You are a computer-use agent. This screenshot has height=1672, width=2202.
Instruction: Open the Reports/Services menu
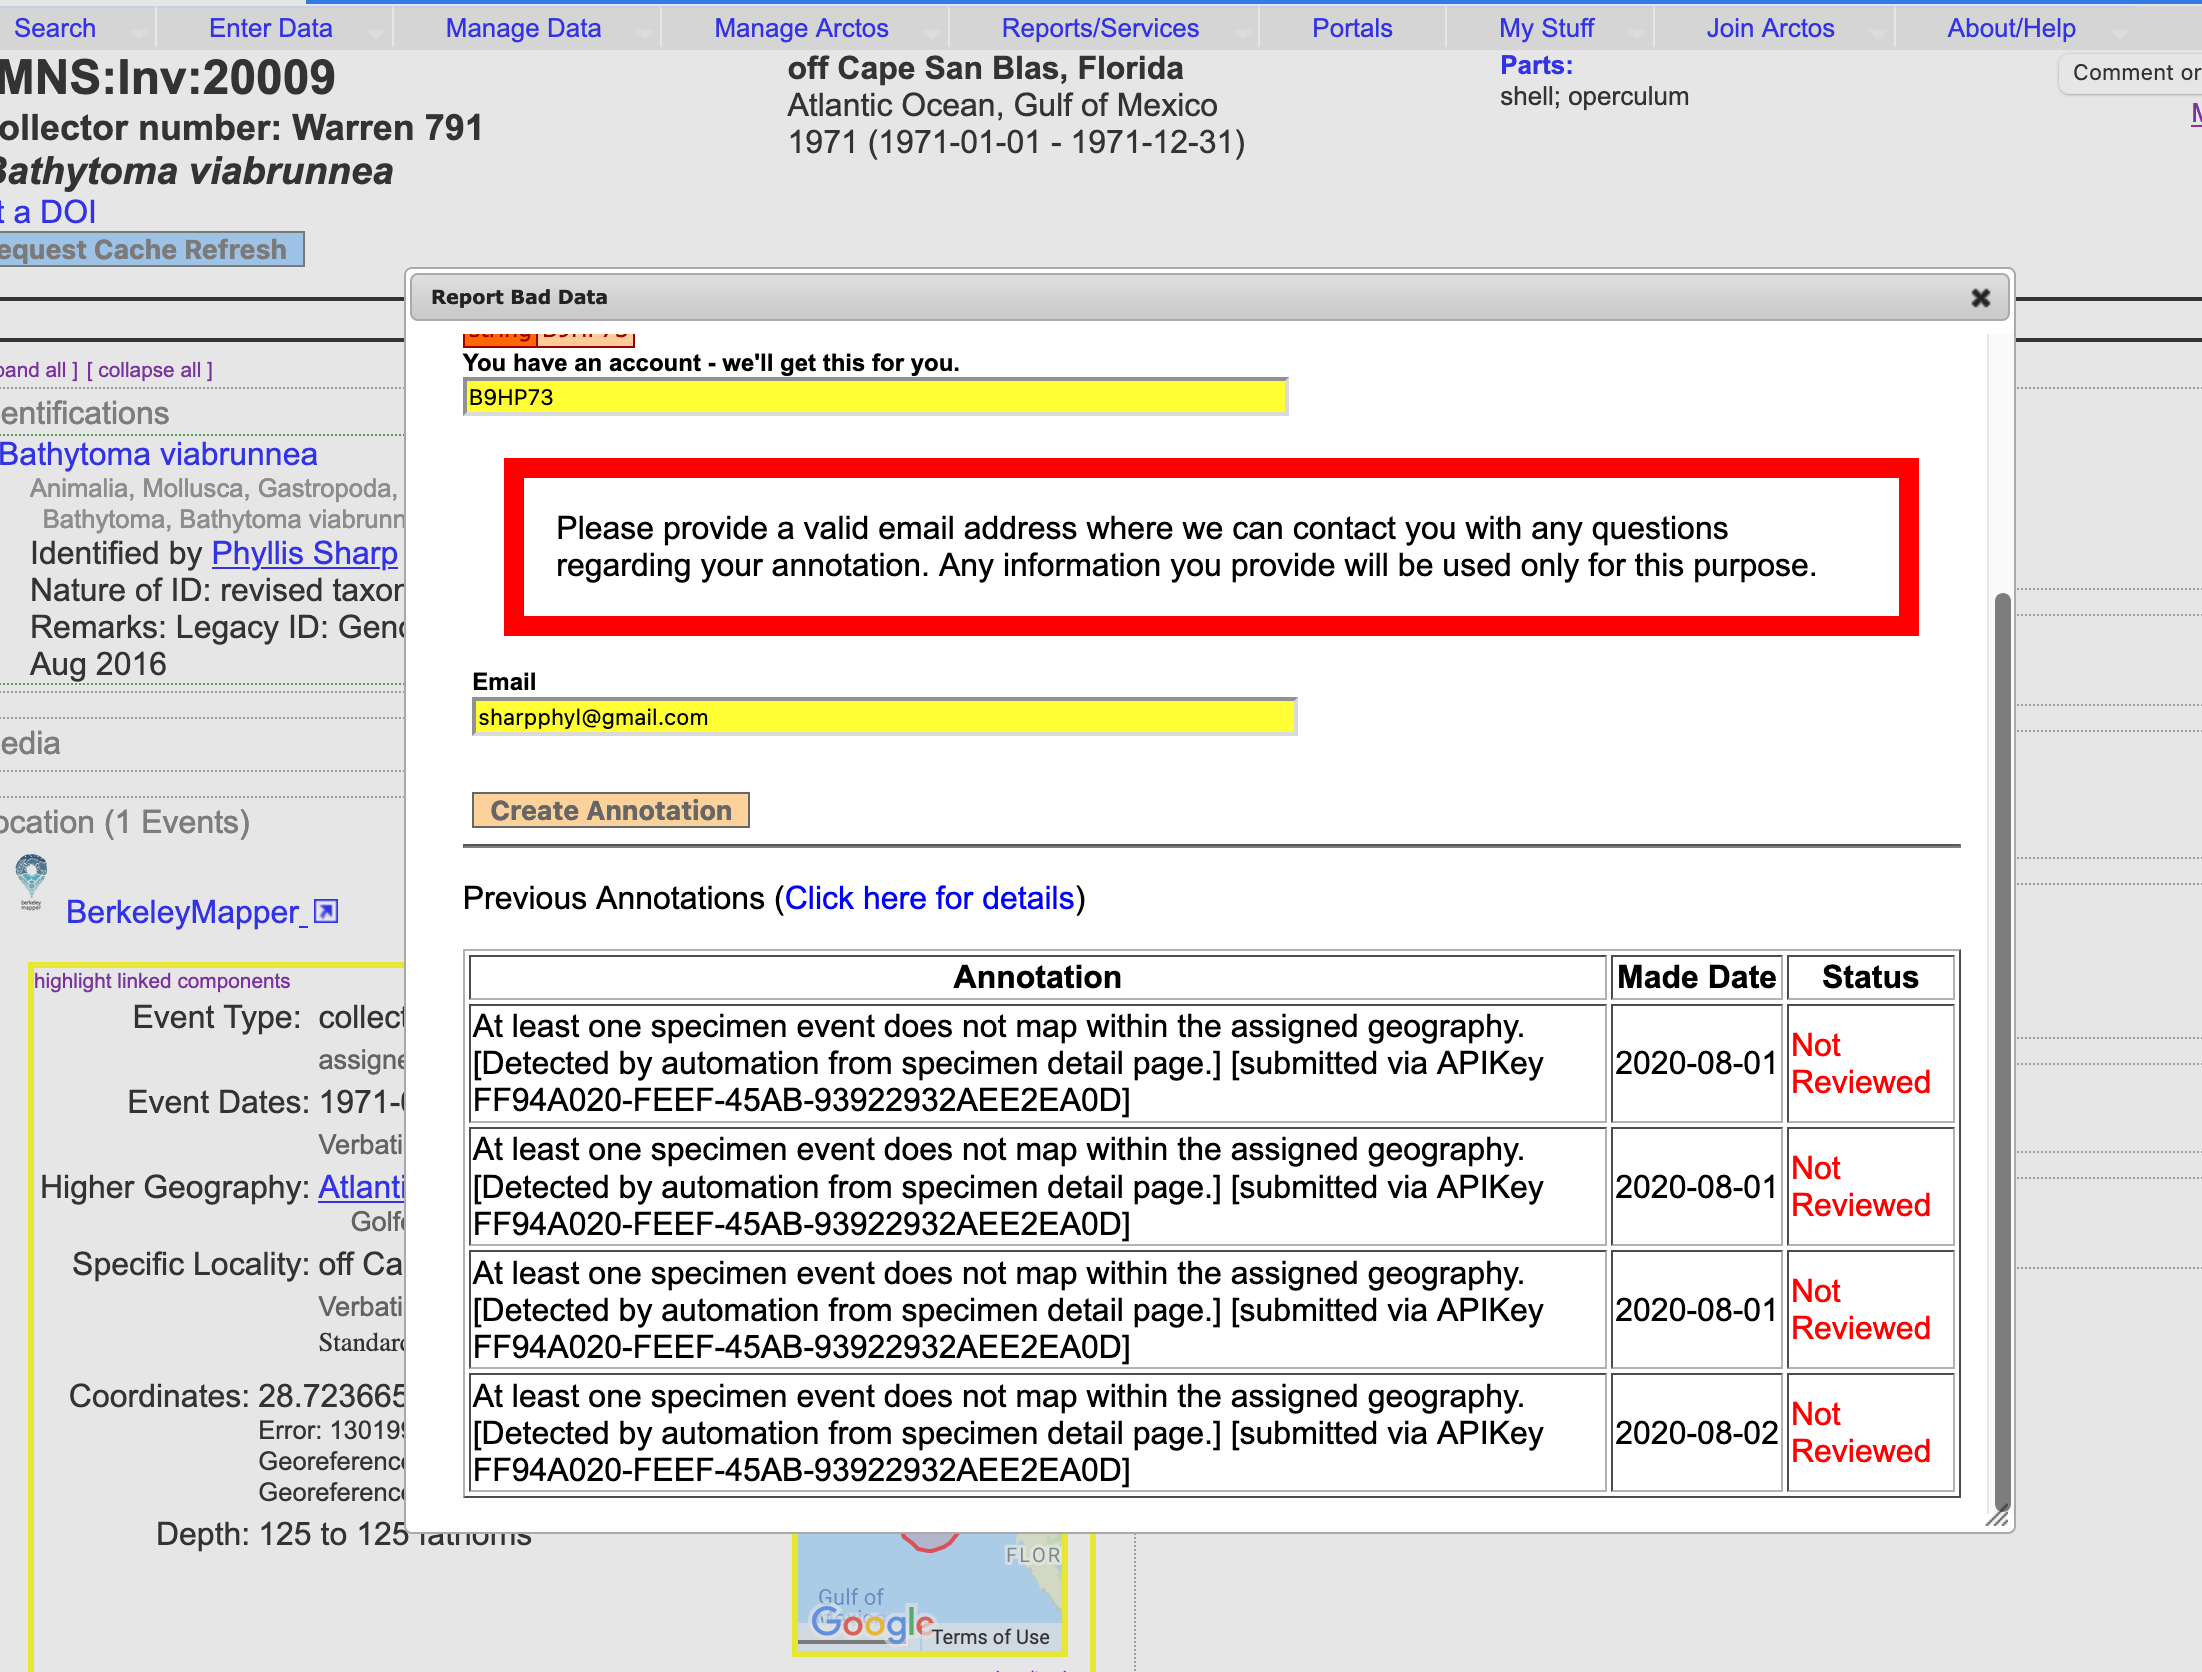click(x=1100, y=28)
